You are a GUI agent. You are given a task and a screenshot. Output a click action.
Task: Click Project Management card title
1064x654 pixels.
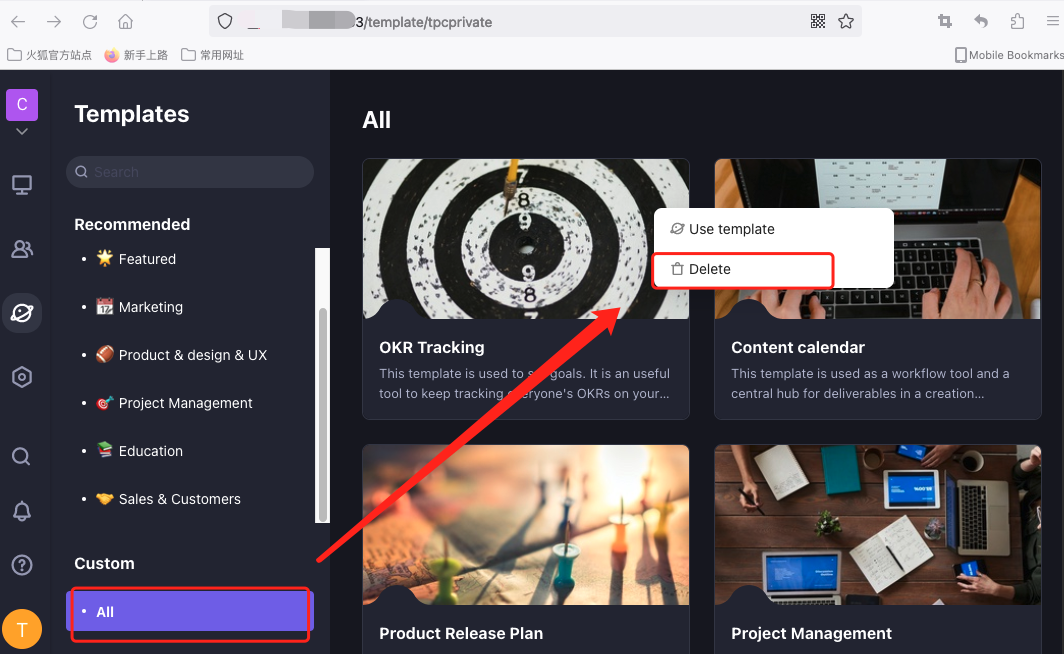812,634
